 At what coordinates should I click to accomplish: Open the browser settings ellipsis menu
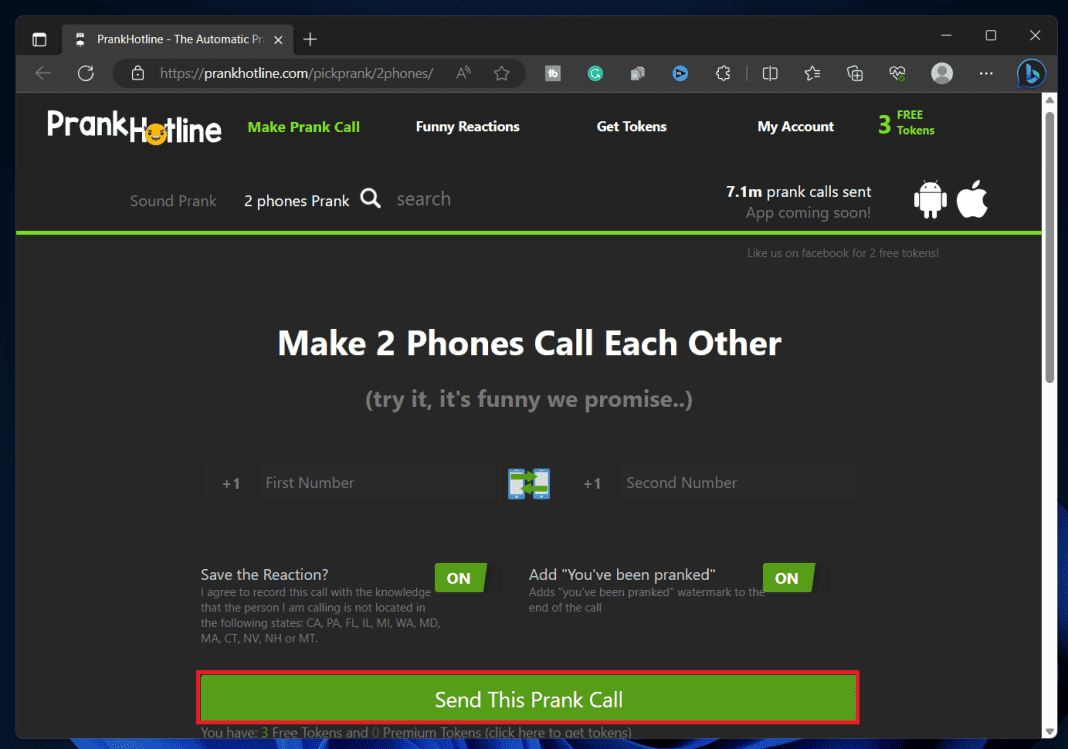[x=986, y=73]
